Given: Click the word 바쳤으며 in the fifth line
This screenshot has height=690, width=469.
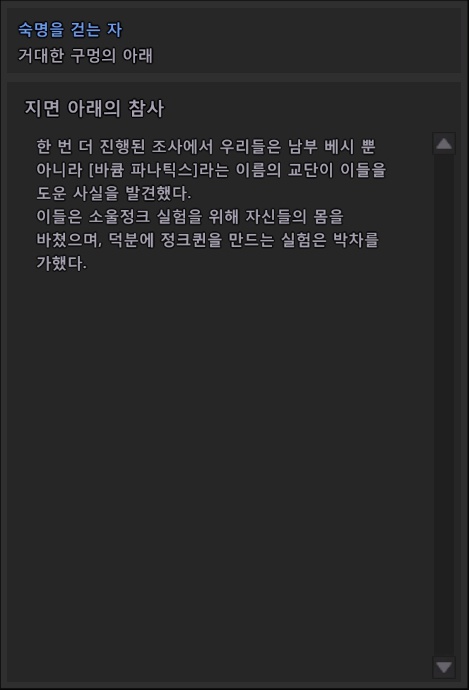Looking at the screenshot, I should pyautogui.click(x=69, y=240).
